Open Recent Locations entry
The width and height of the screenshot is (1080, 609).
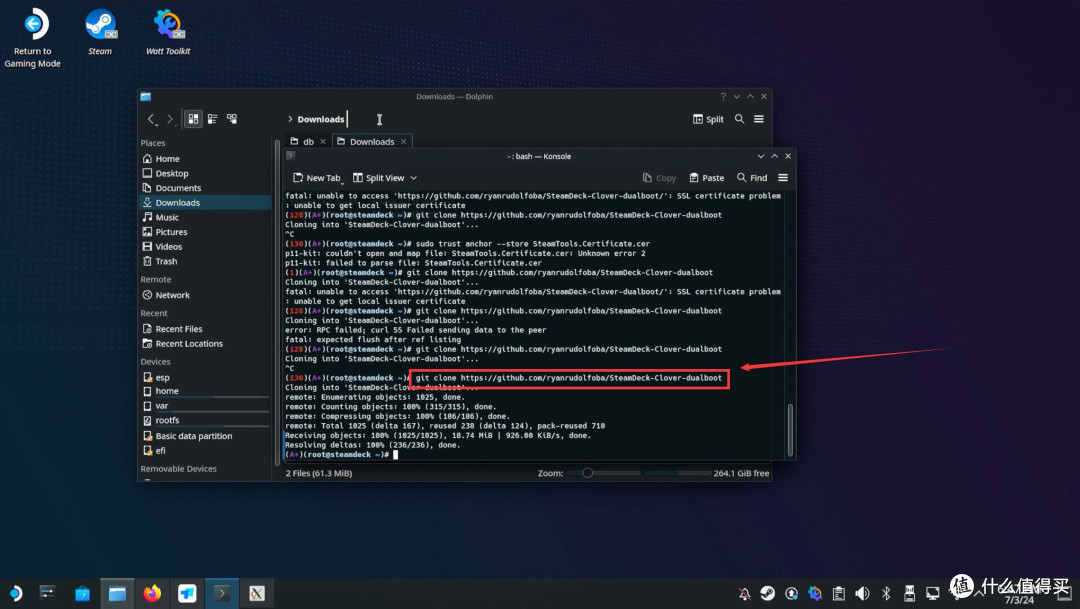coord(189,344)
